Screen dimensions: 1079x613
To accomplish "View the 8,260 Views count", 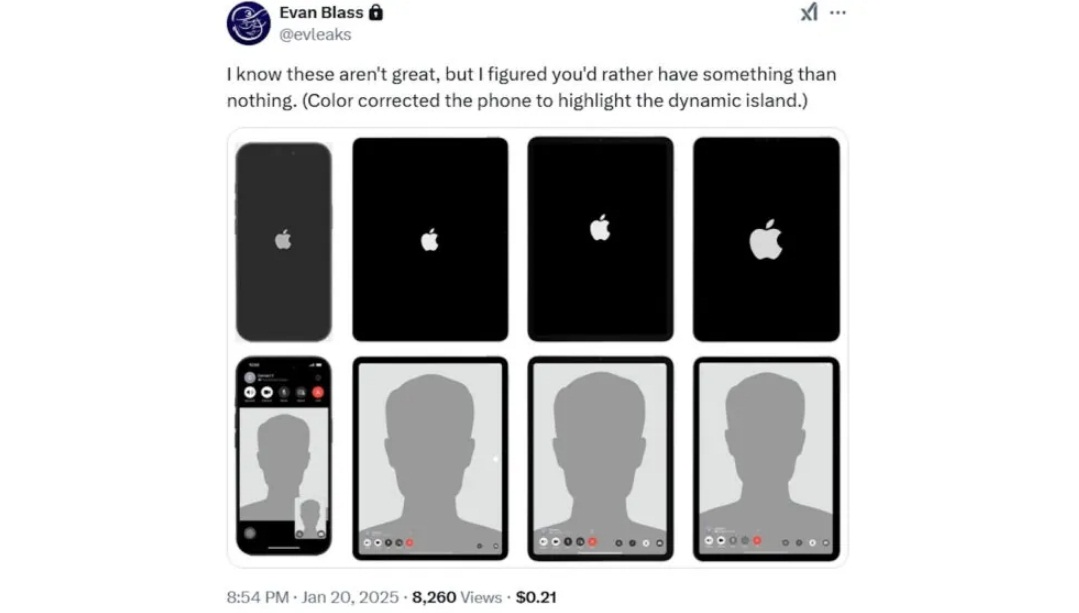I will click(x=456, y=597).
